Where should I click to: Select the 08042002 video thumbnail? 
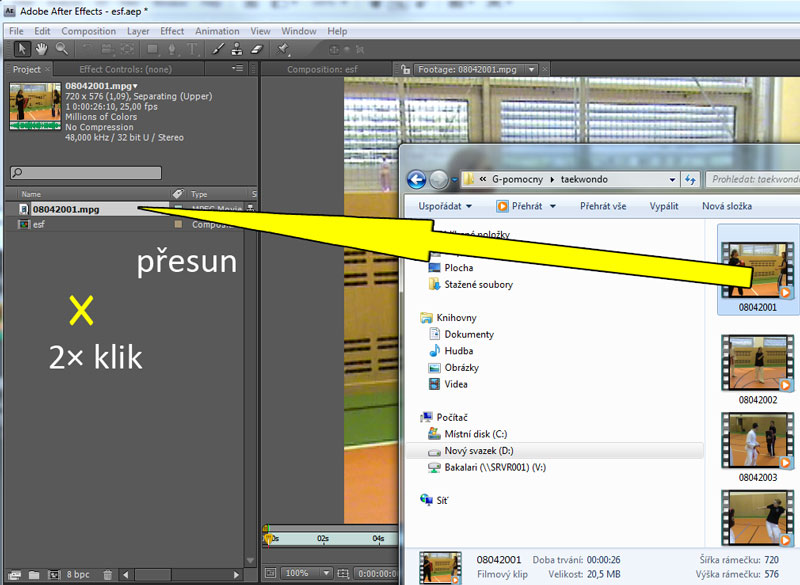pyautogui.click(x=758, y=362)
